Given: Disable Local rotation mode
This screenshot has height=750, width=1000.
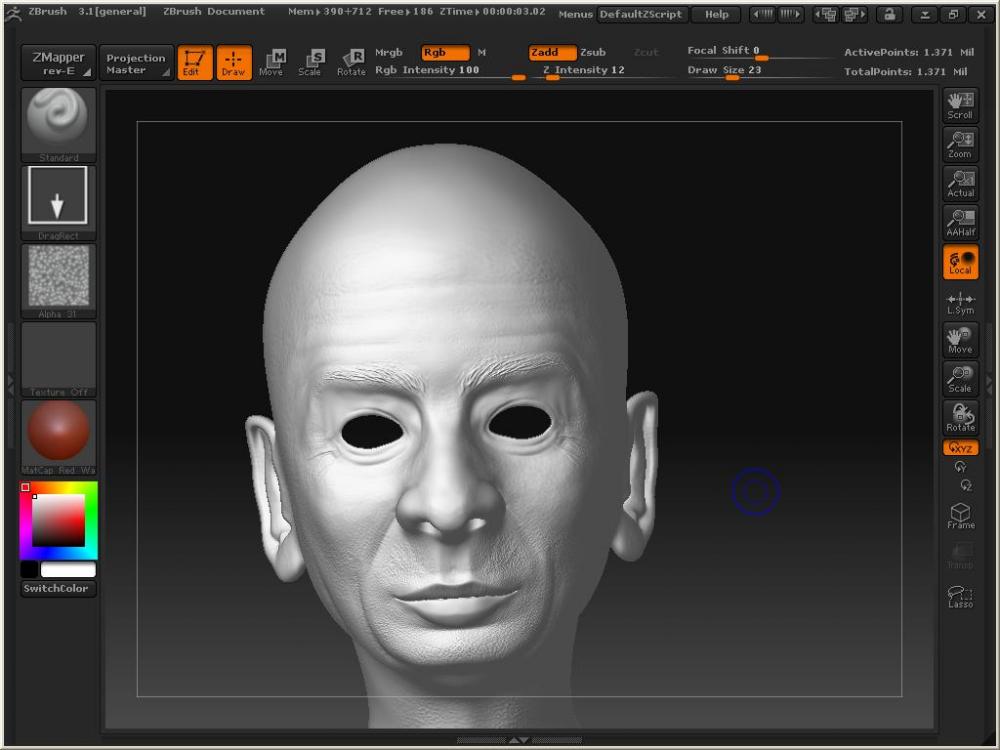Looking at the screenshot, I should pos(960,262).
